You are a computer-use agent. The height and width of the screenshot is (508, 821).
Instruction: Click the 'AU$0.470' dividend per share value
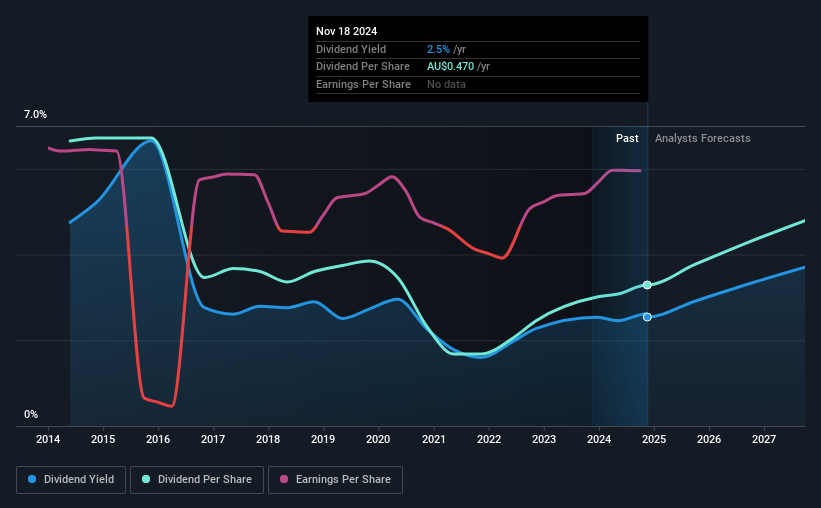450,67
